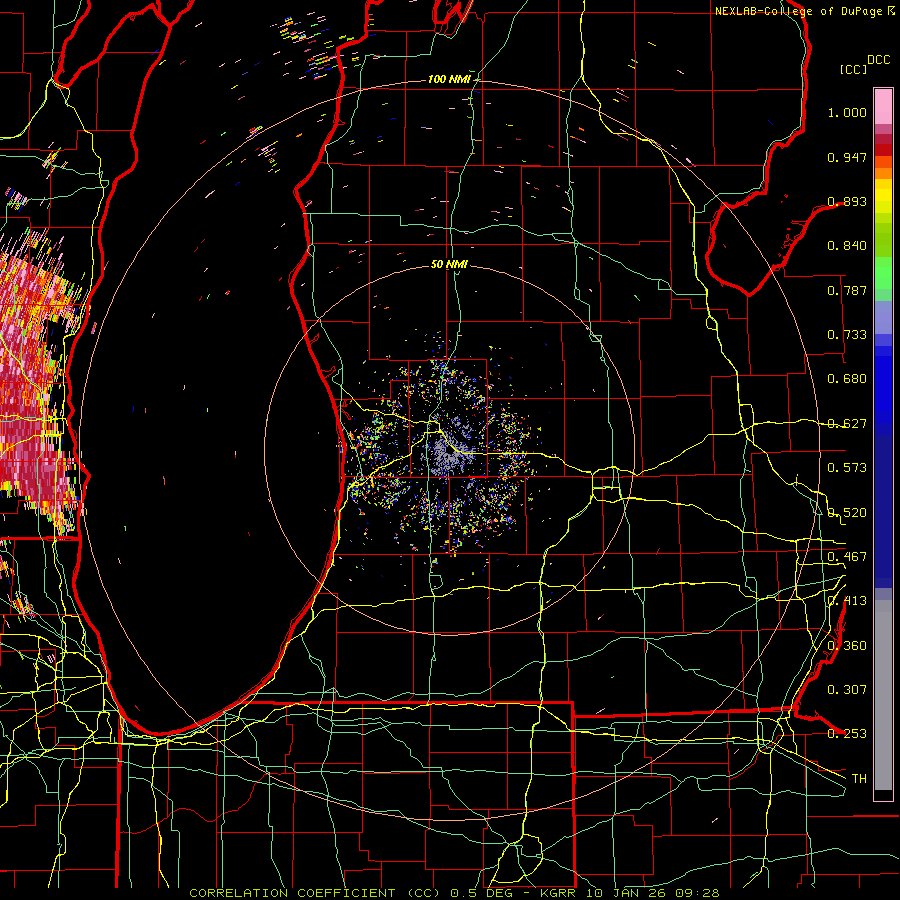Select the 1.000 color scale value
Viewport: 900px width, 900px height.
click(x=847, y=112)
